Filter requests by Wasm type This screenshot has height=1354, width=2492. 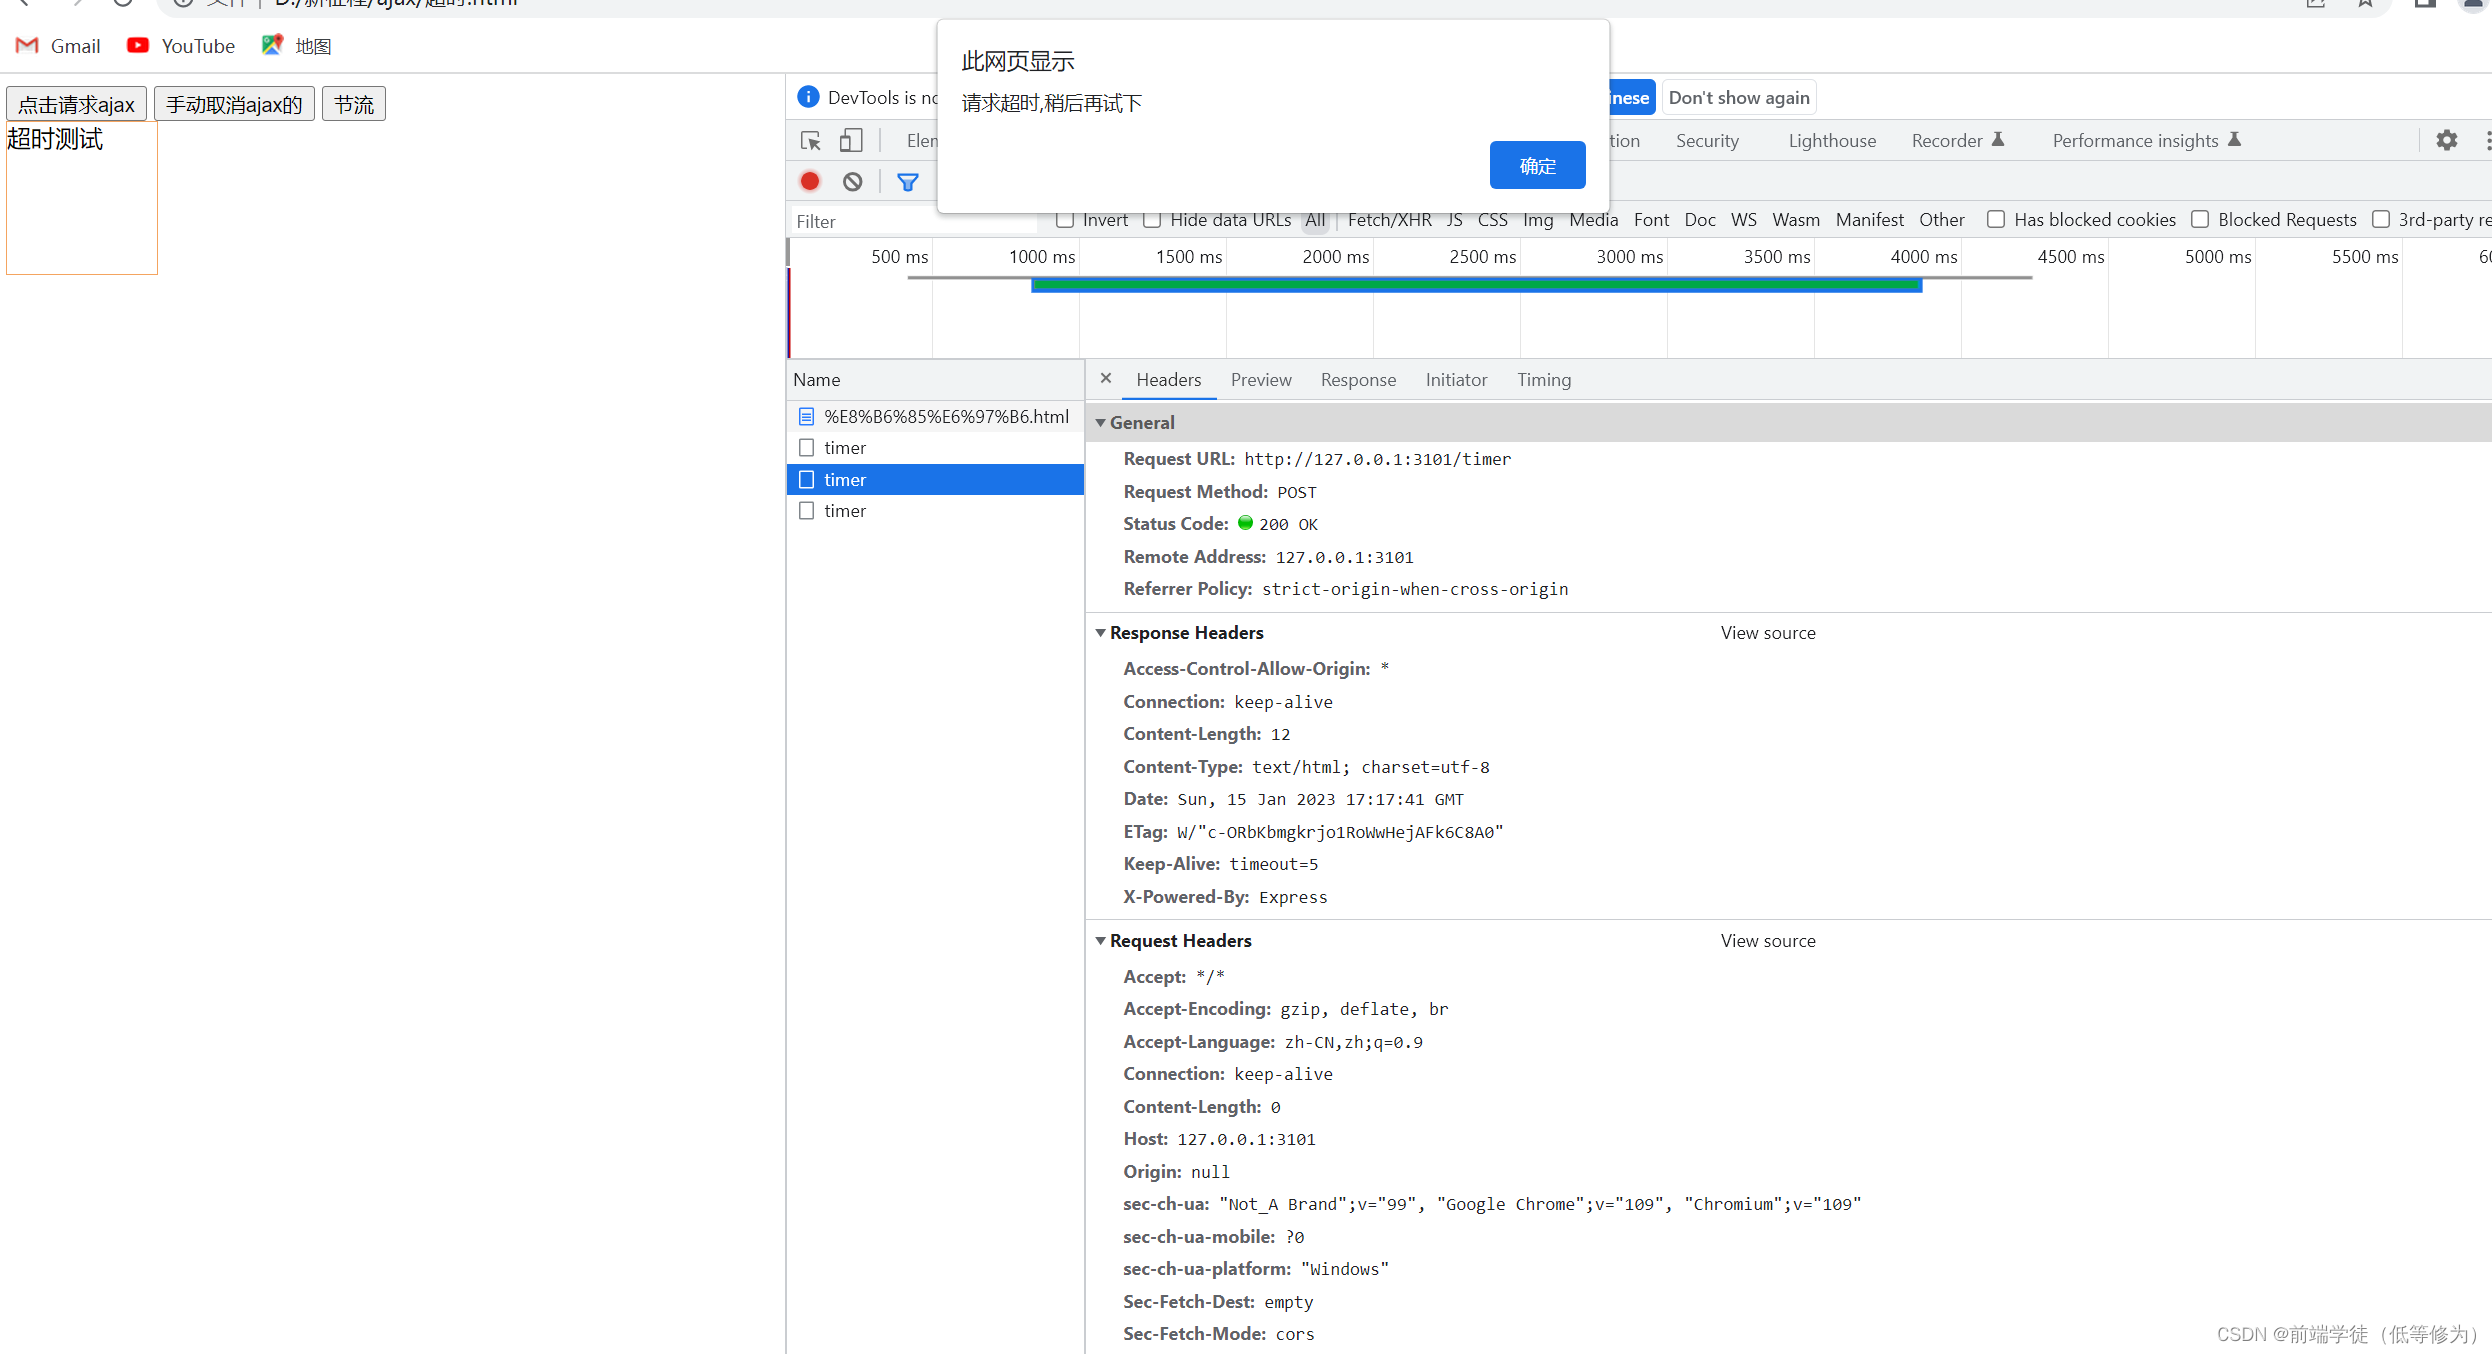click(1796, 219)
